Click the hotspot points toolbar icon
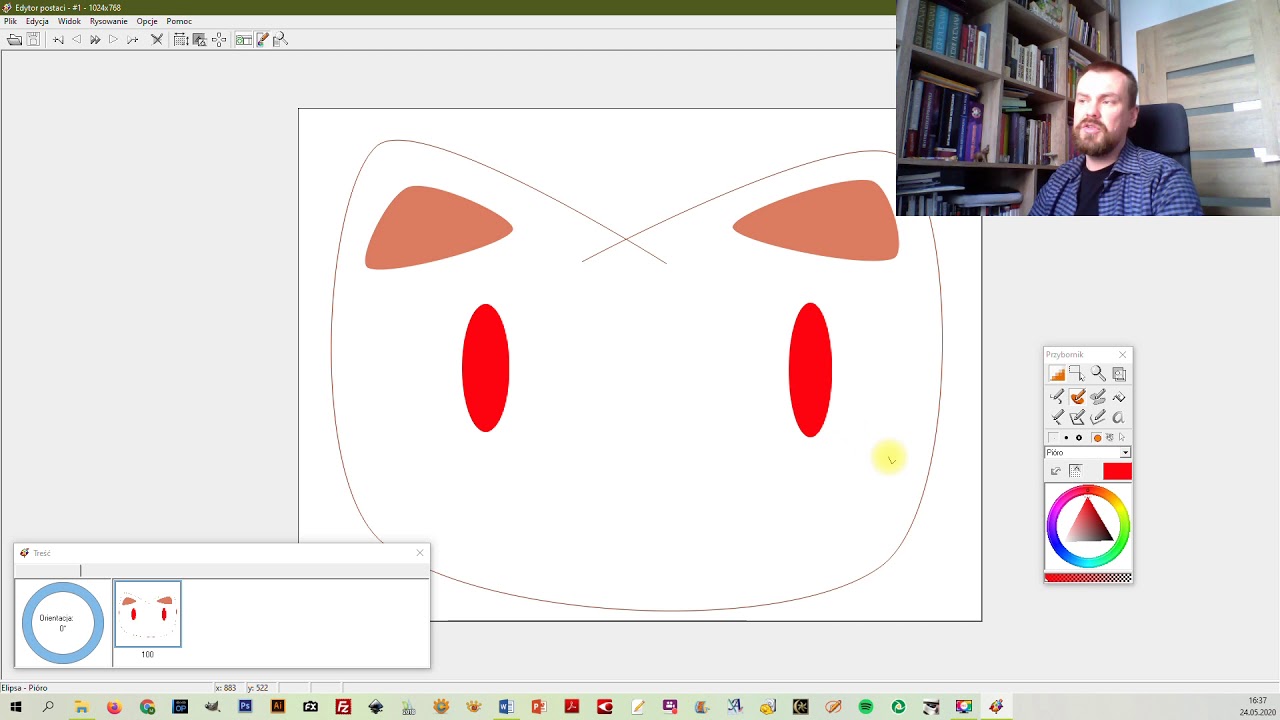 coord(218,40)
